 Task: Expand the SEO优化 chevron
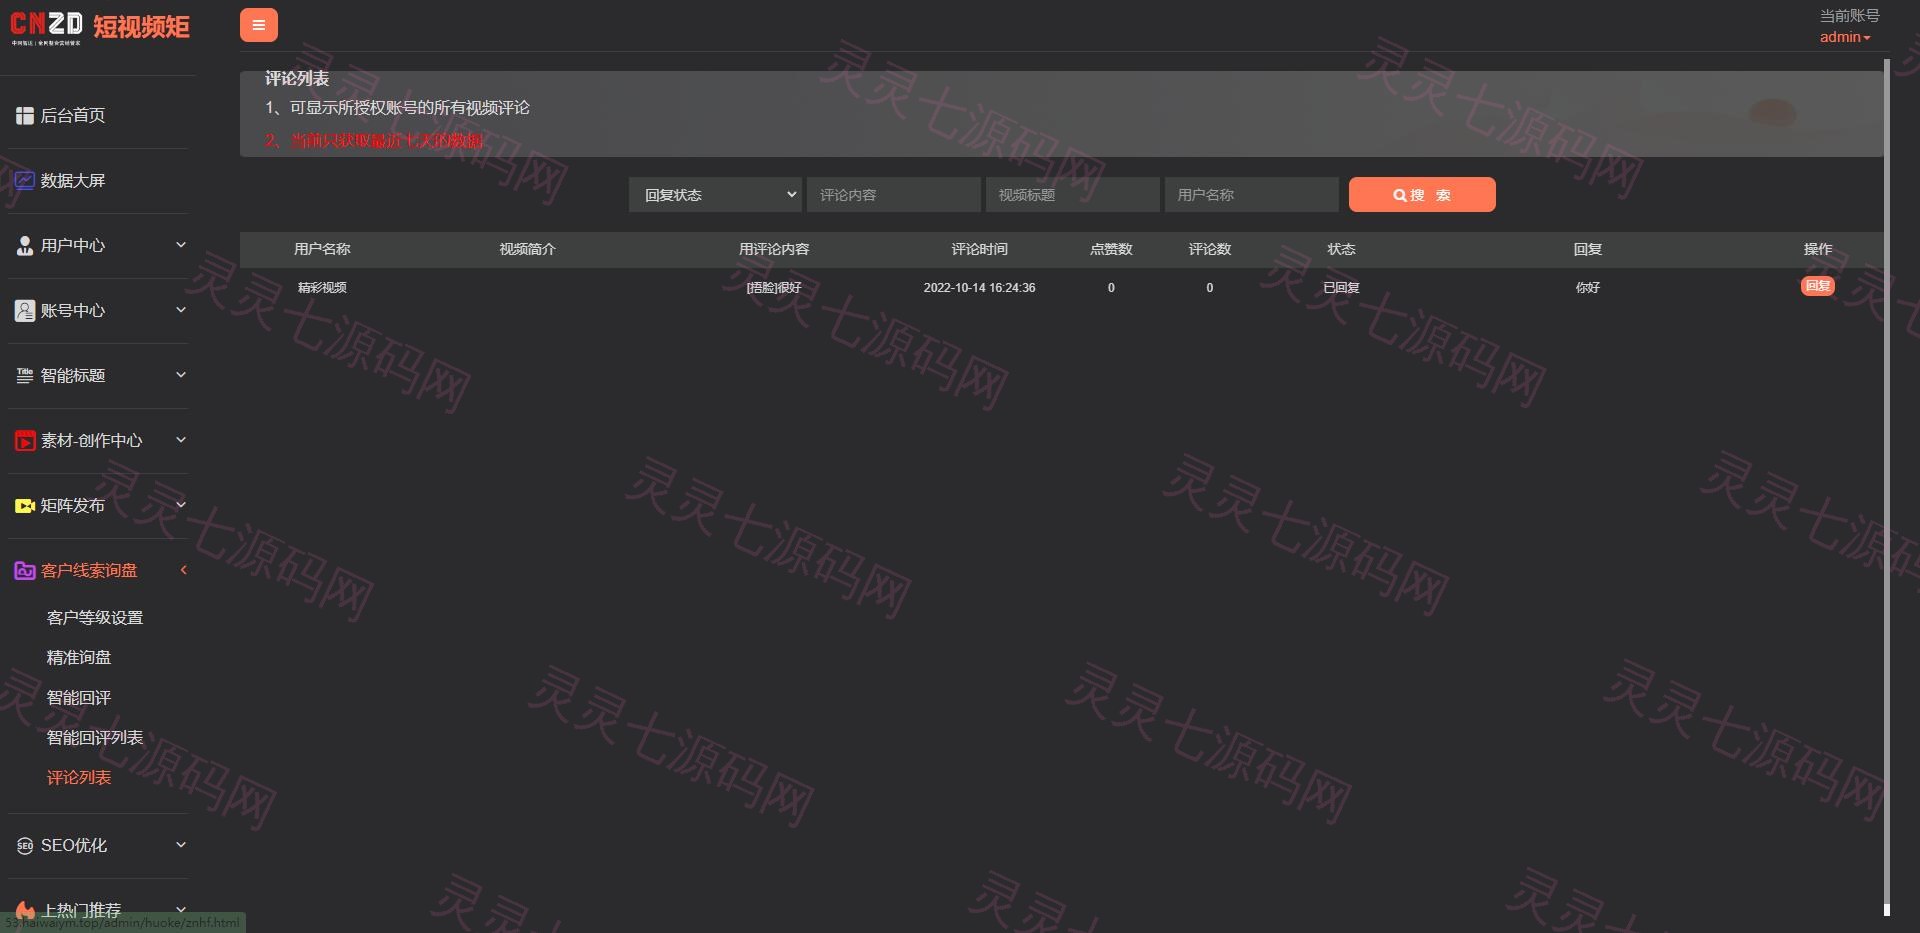point(181,845)
